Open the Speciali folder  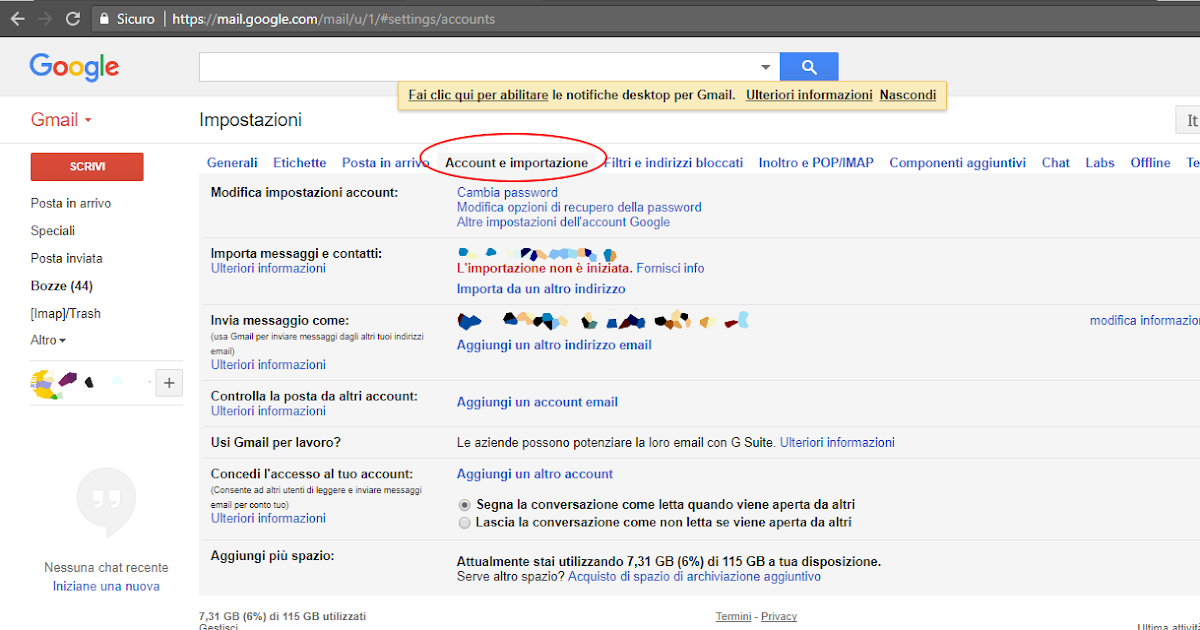(x=52, y=231)
